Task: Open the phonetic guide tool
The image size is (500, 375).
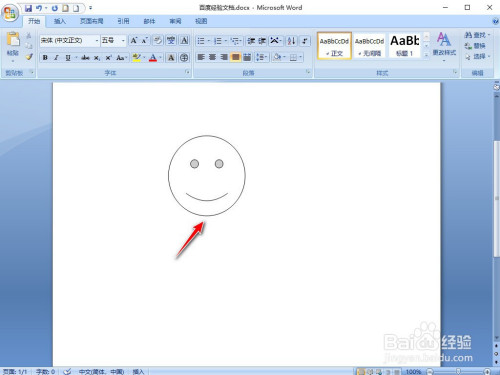Action: point(171,41)
